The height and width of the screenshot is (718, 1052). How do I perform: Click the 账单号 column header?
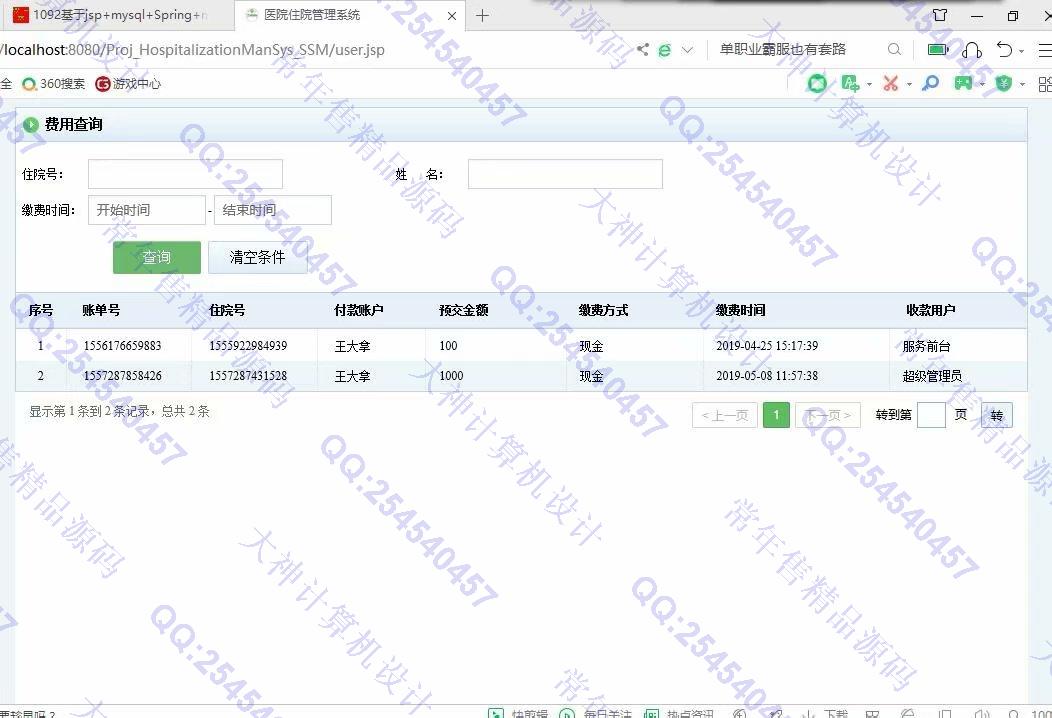[101, 310]
